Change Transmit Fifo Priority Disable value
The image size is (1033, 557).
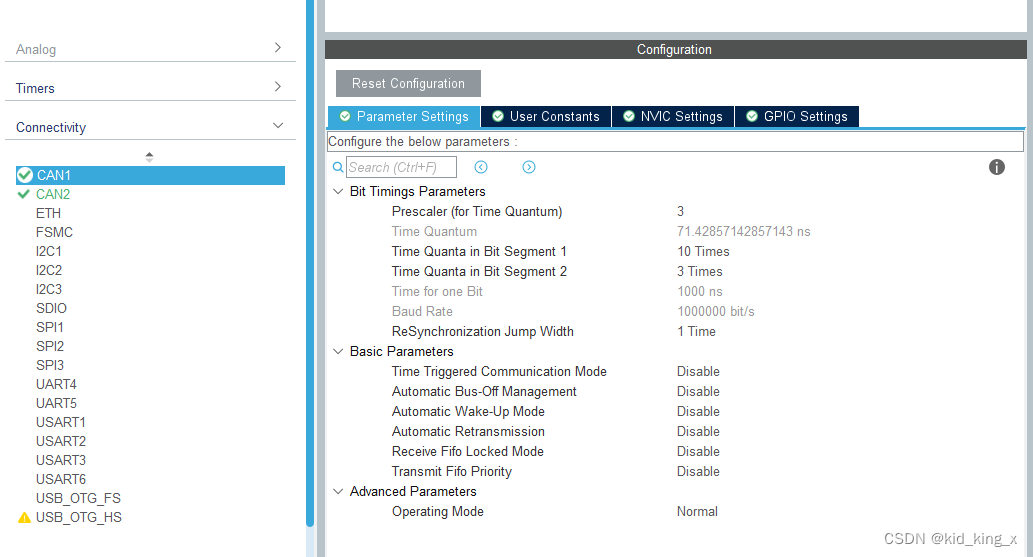698,471
